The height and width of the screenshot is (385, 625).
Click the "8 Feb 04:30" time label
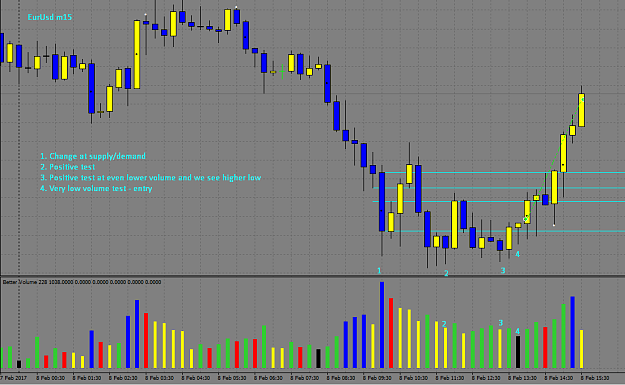point(195,378)
